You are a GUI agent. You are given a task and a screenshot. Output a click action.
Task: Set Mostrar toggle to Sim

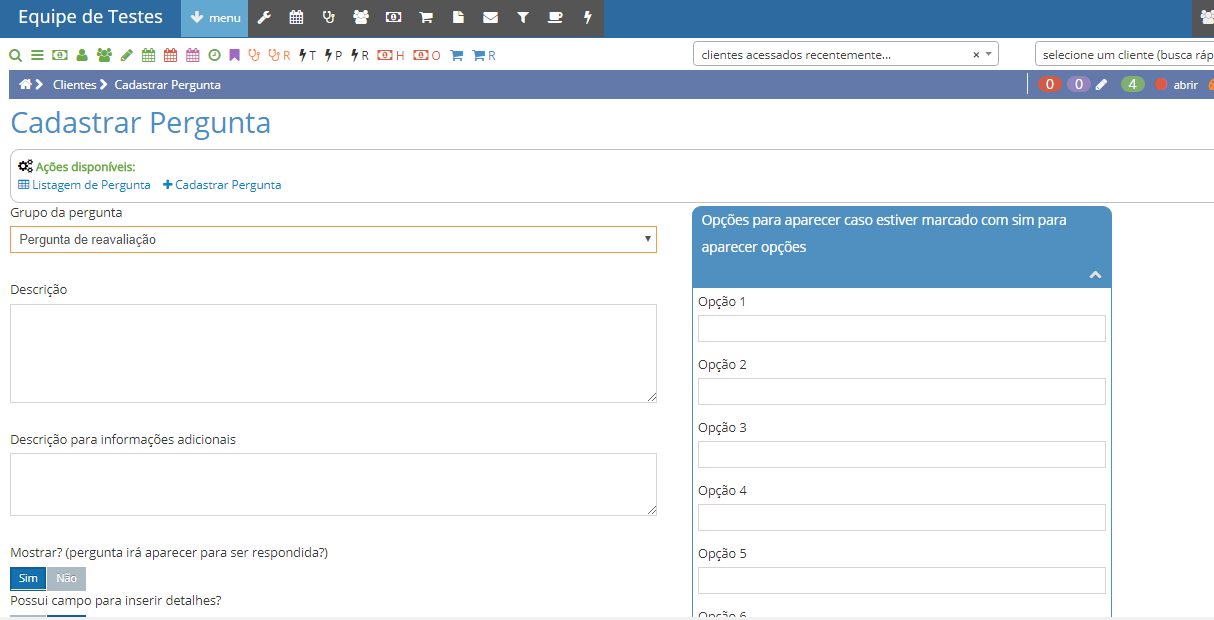click(x=28, y=579)
